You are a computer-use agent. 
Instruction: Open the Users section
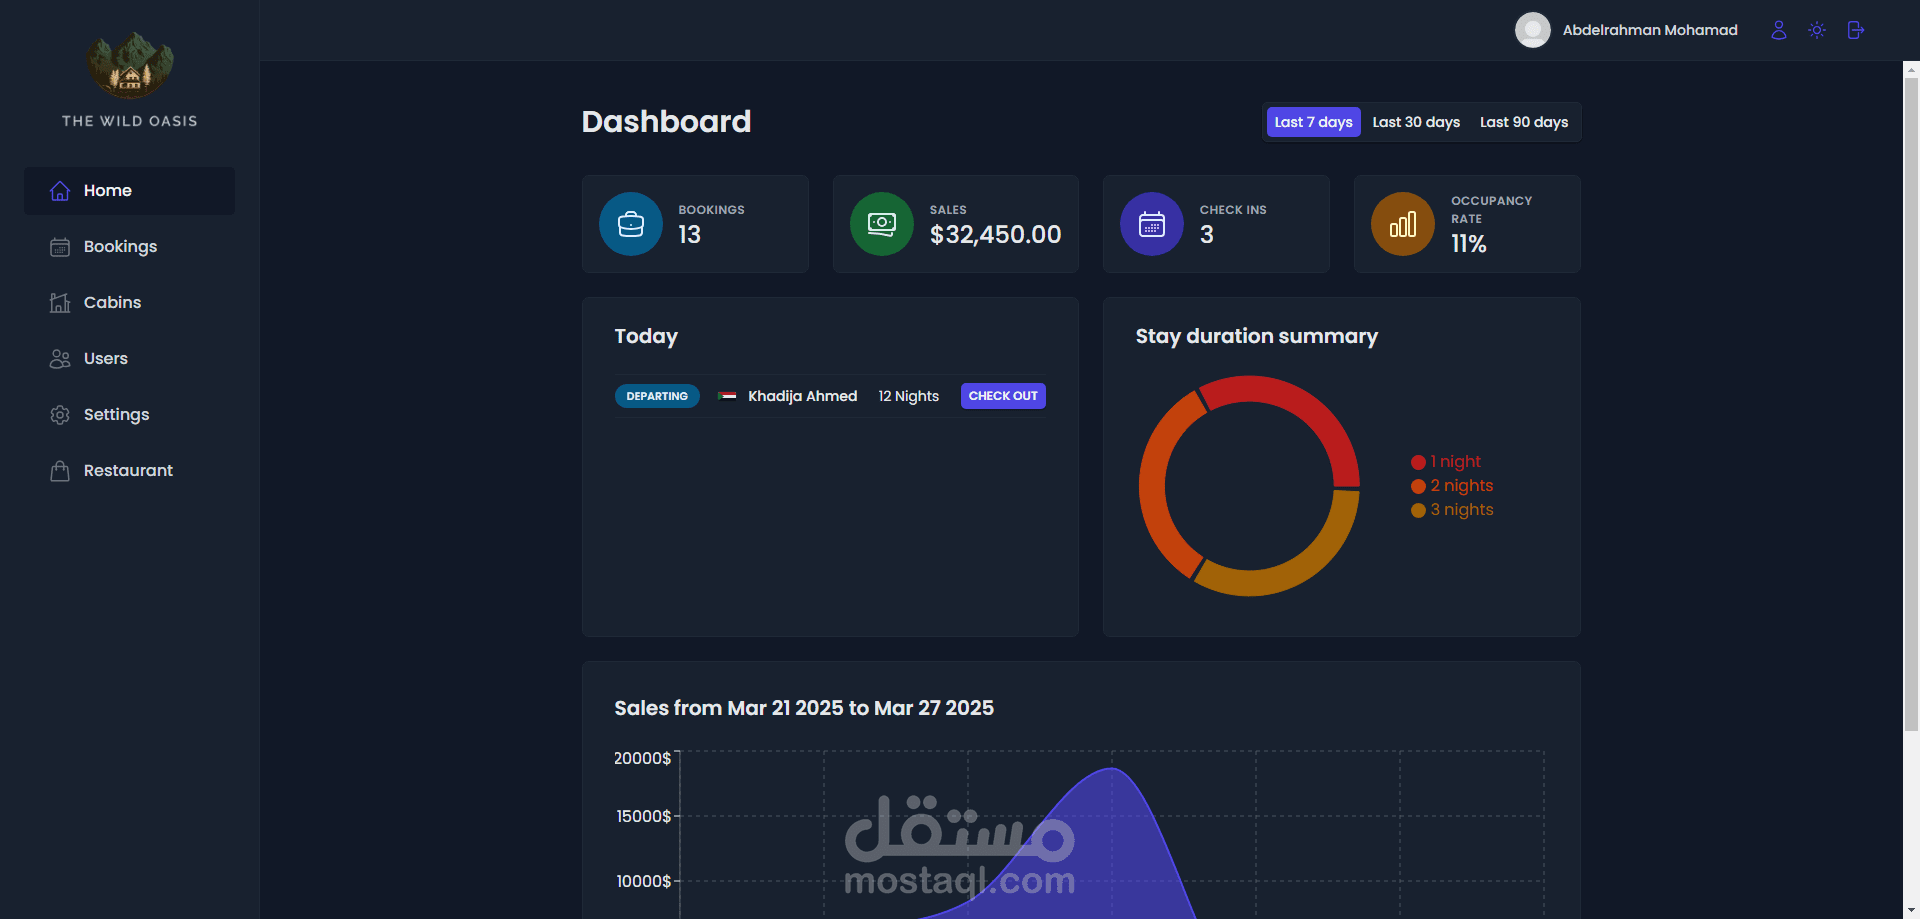coord(130,359)
